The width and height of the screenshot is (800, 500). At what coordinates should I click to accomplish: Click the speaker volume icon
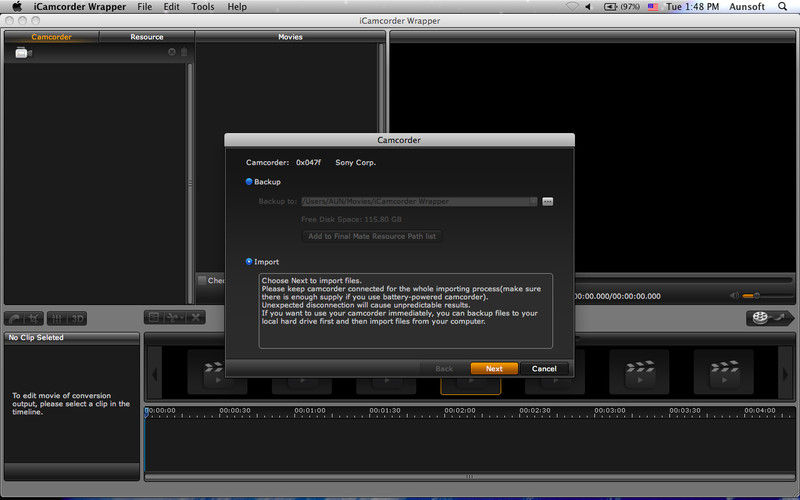[x=734, y=296]
